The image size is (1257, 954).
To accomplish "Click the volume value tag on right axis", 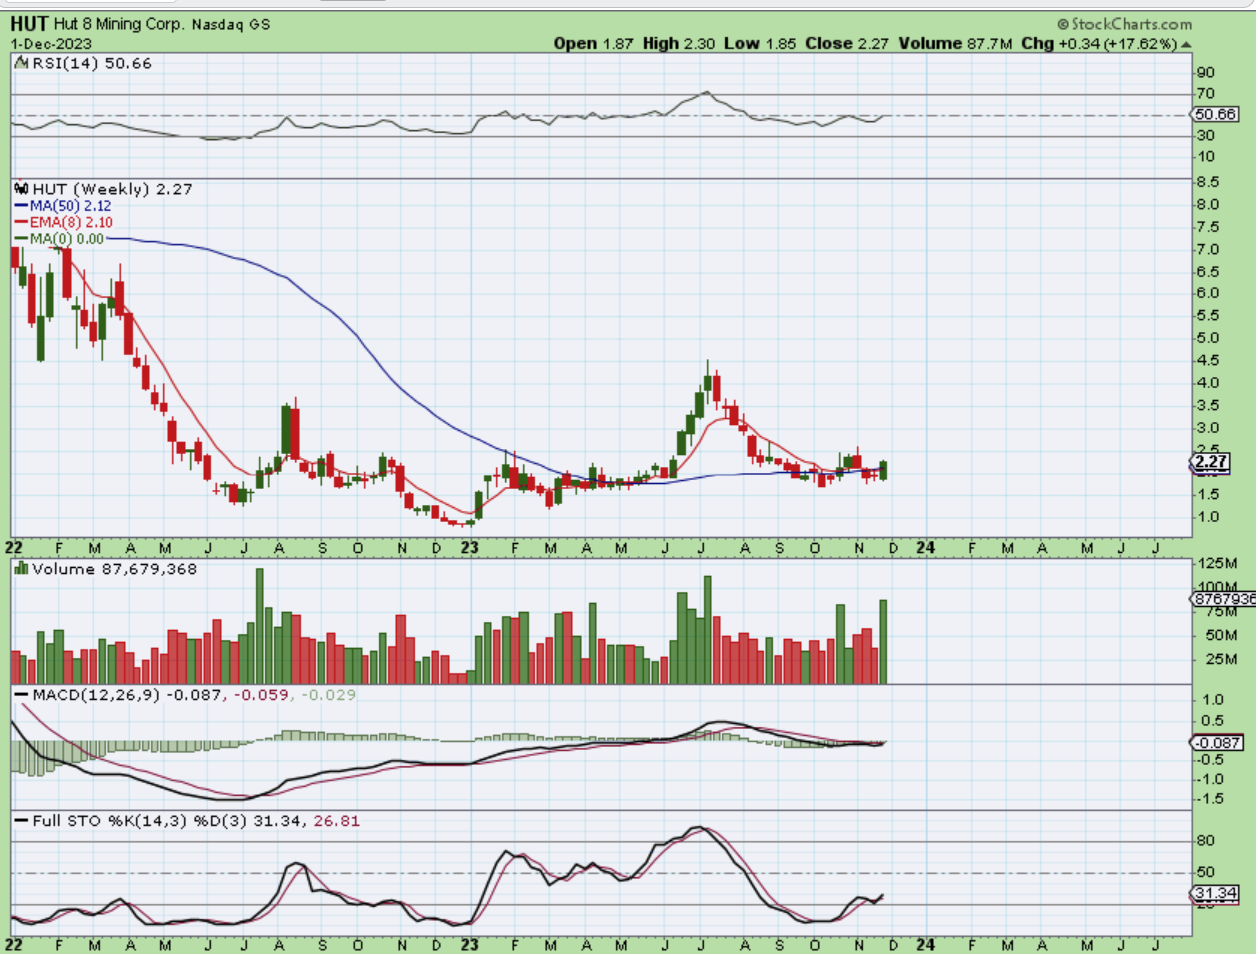I will pyautogui.click(x=1223, y=599).
